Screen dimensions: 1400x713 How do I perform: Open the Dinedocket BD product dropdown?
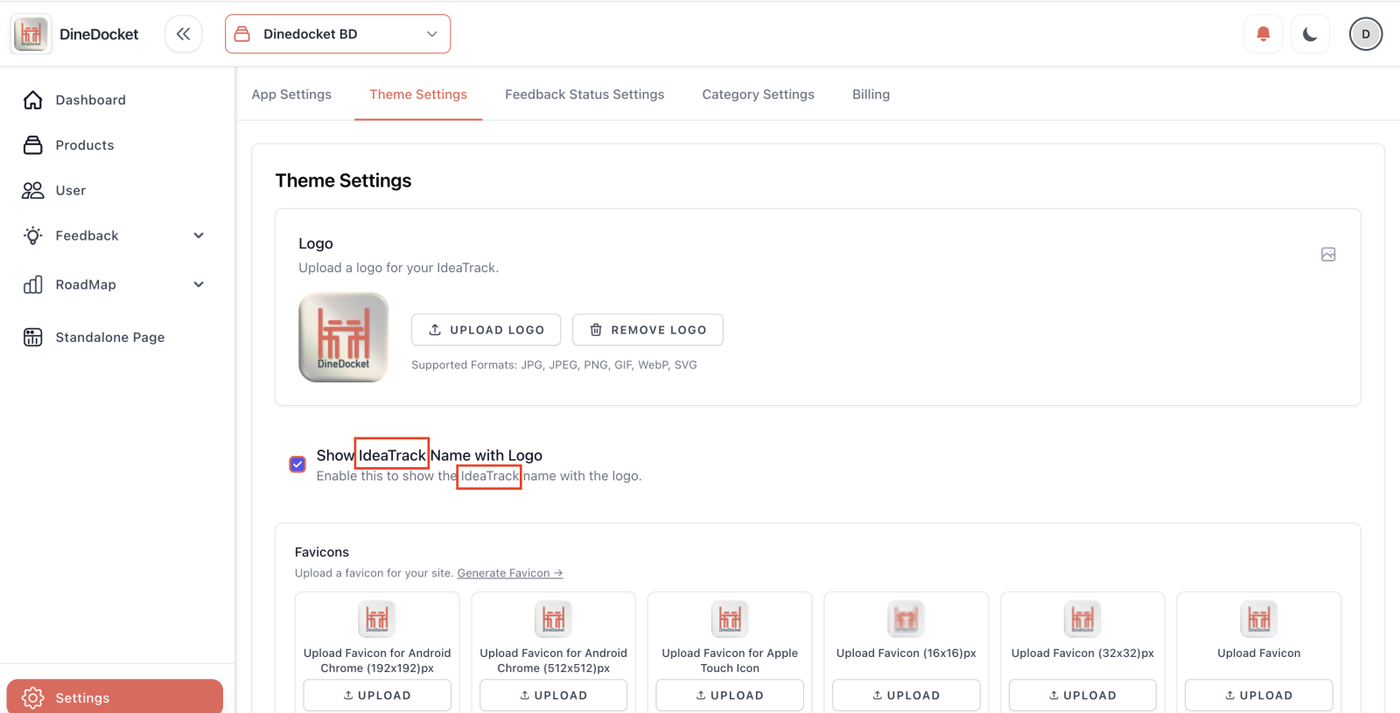337,34
